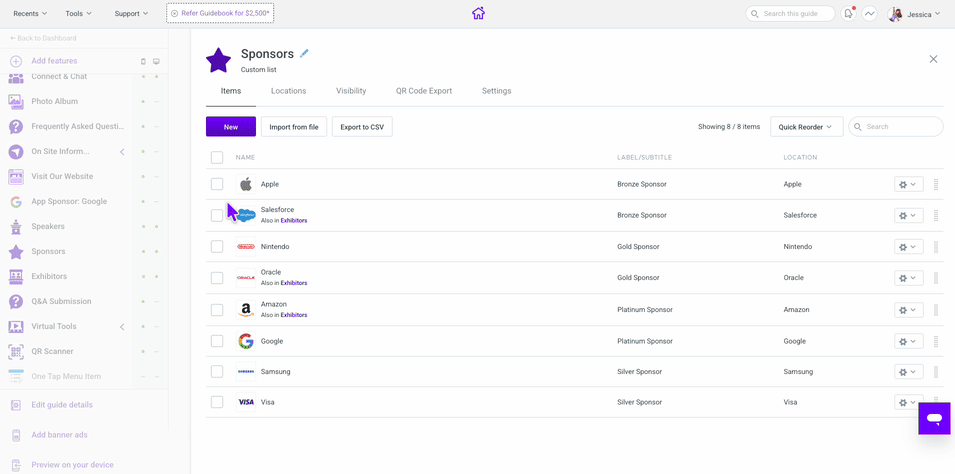Viewport: 955px width, 474px height.
Task: Check the Salesforce row checkbox
Action: pos(217,215)
